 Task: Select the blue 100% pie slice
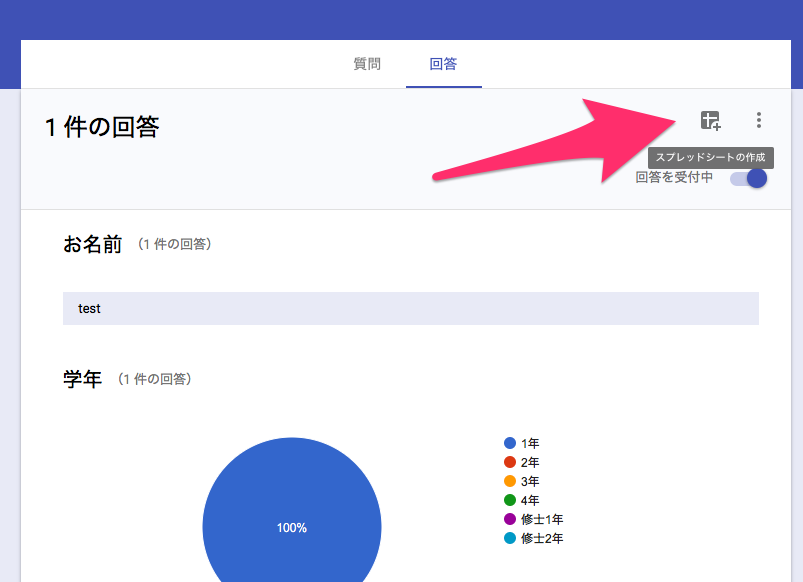coord(291,527)
